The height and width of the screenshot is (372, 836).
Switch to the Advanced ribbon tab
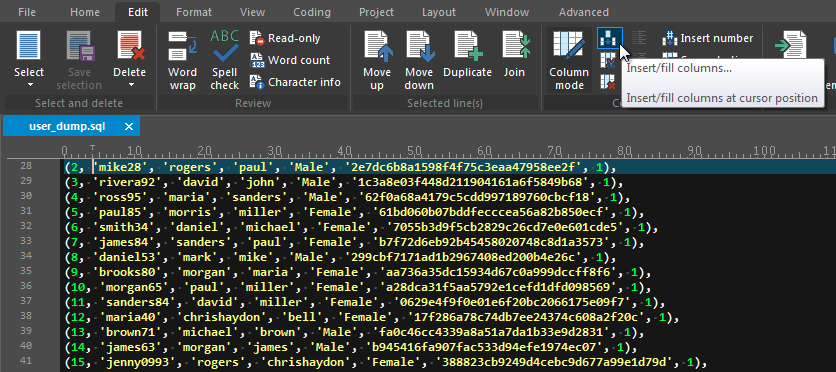[583, 12]
